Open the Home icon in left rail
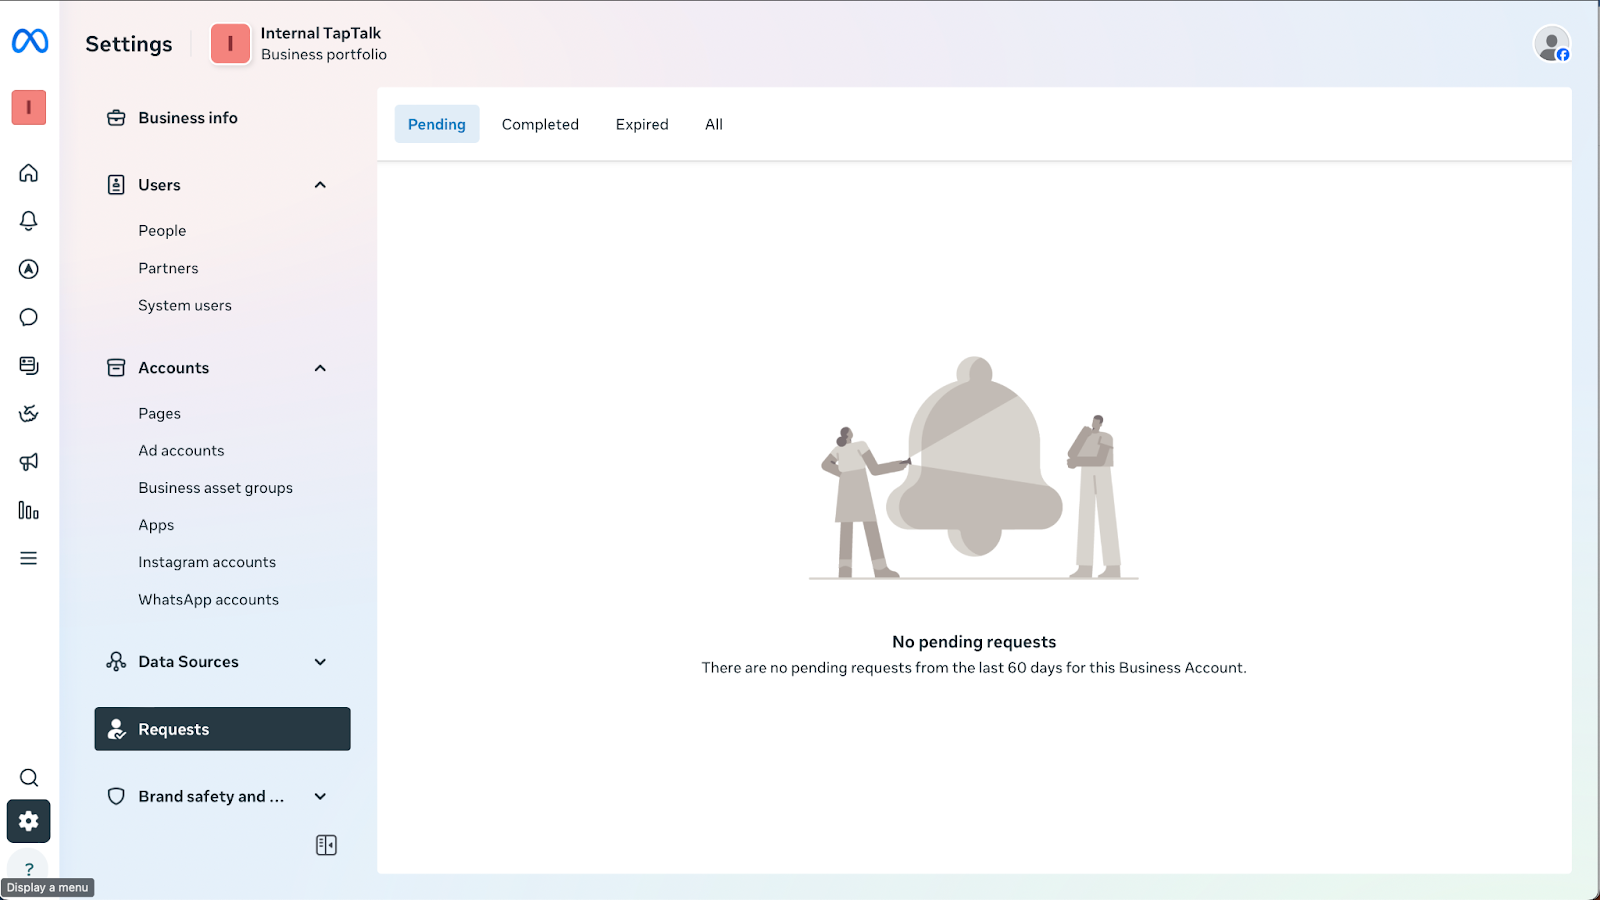This screenshot has width=1600, height=900. pyautogui.click(x=29, y=173)
